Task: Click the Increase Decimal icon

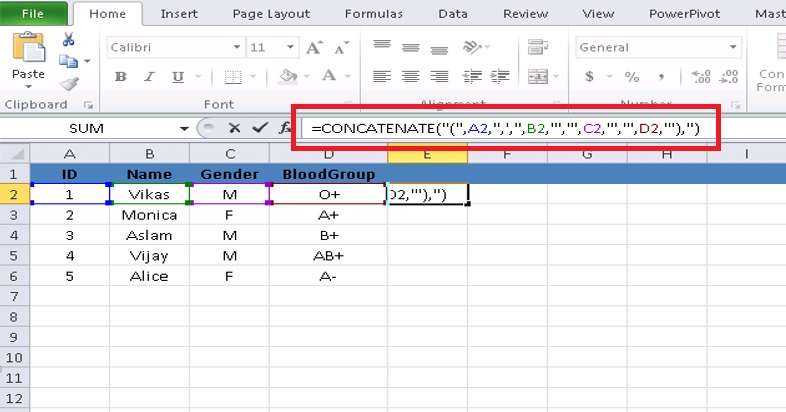Action: 701,76
